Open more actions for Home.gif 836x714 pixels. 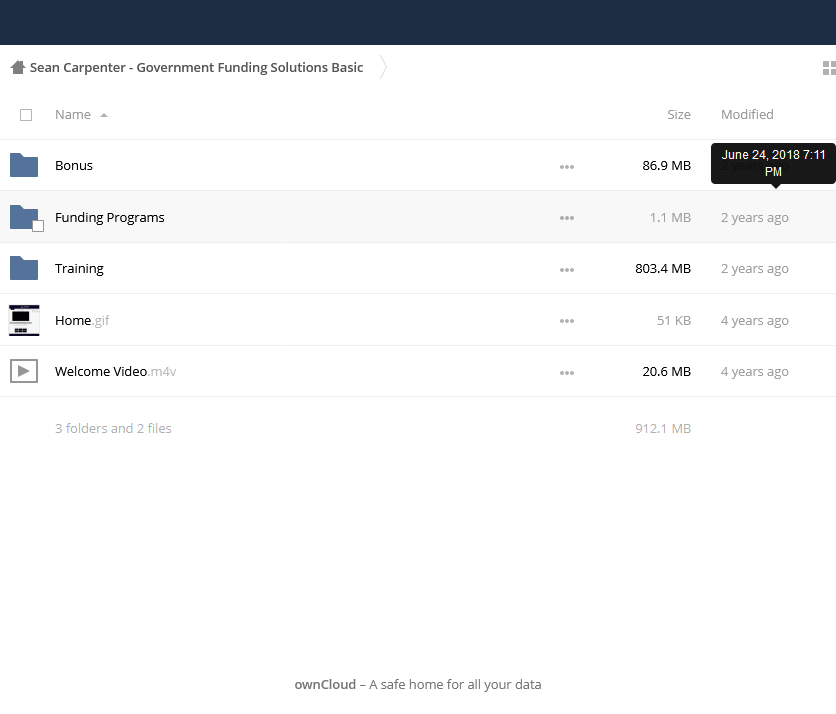point(567,321)
